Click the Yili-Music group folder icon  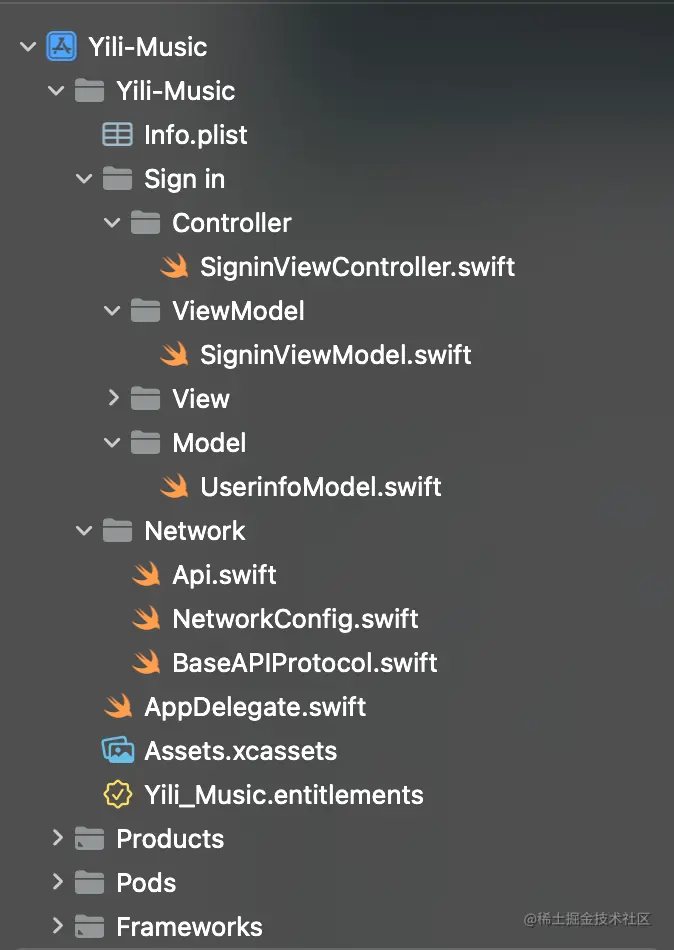click(89, 91)
